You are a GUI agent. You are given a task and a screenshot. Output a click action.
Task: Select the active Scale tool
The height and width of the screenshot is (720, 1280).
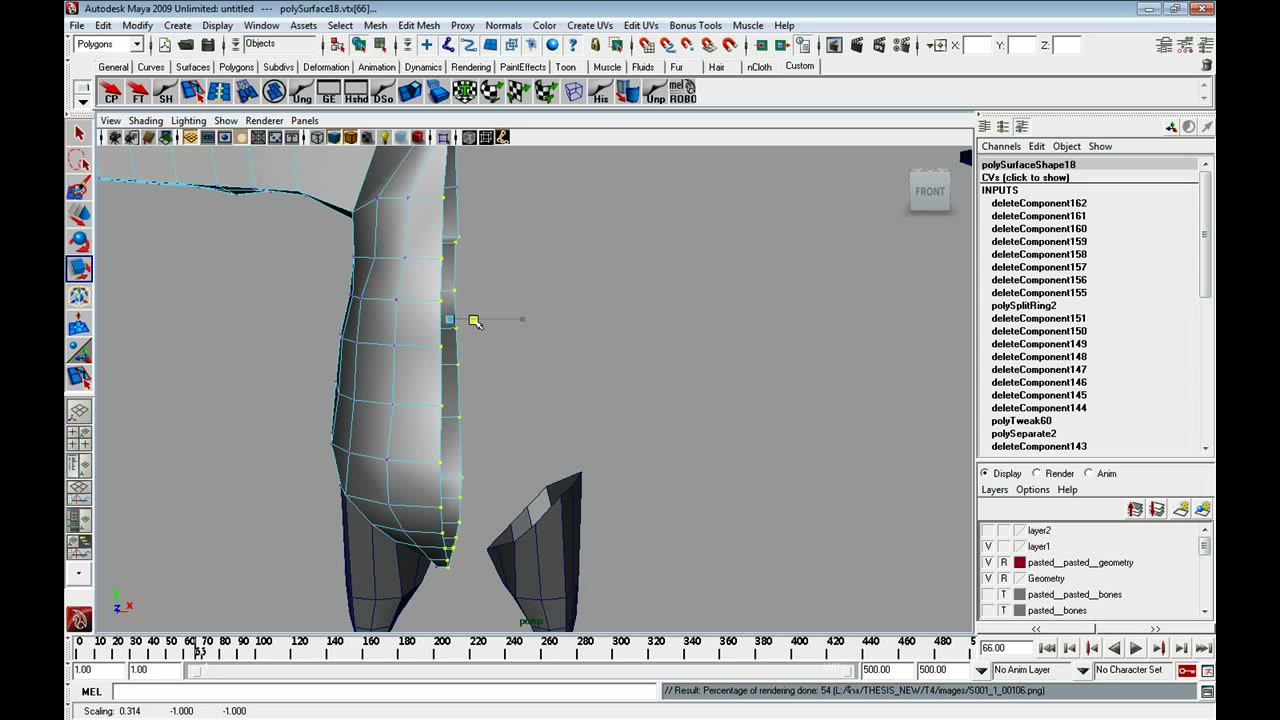(79, 269)
